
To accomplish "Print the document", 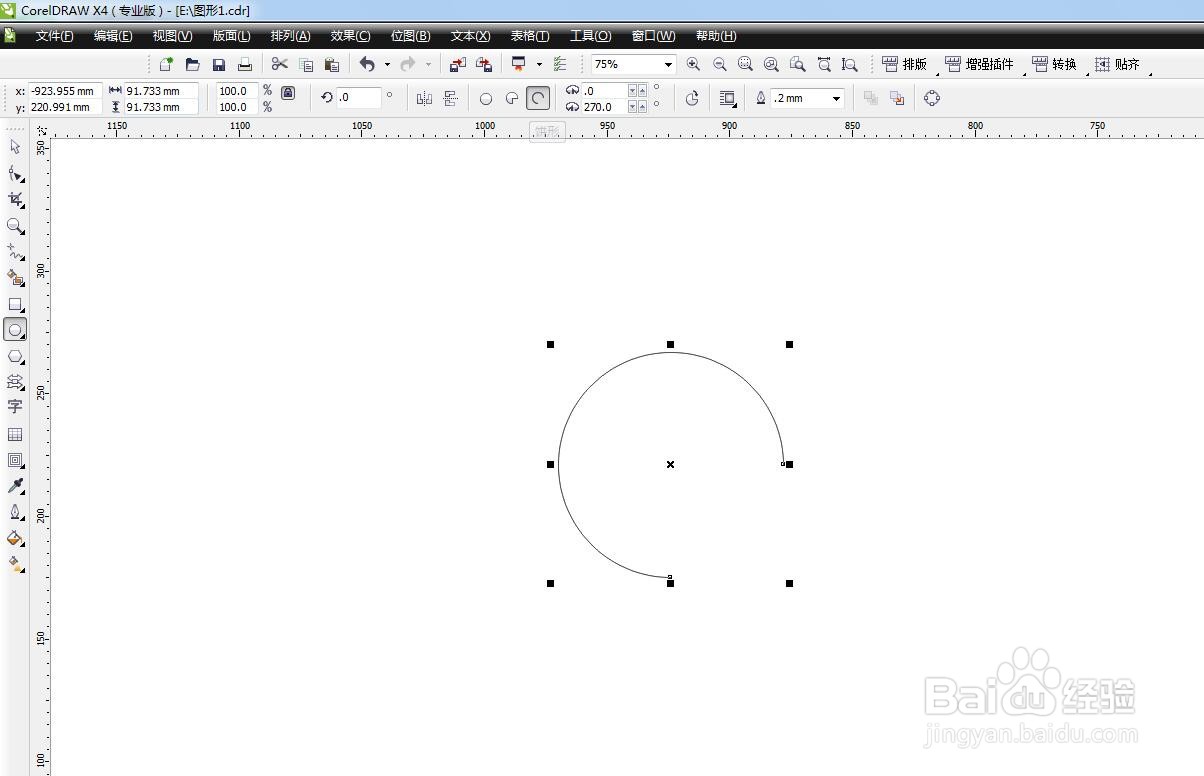I will 244,64.
